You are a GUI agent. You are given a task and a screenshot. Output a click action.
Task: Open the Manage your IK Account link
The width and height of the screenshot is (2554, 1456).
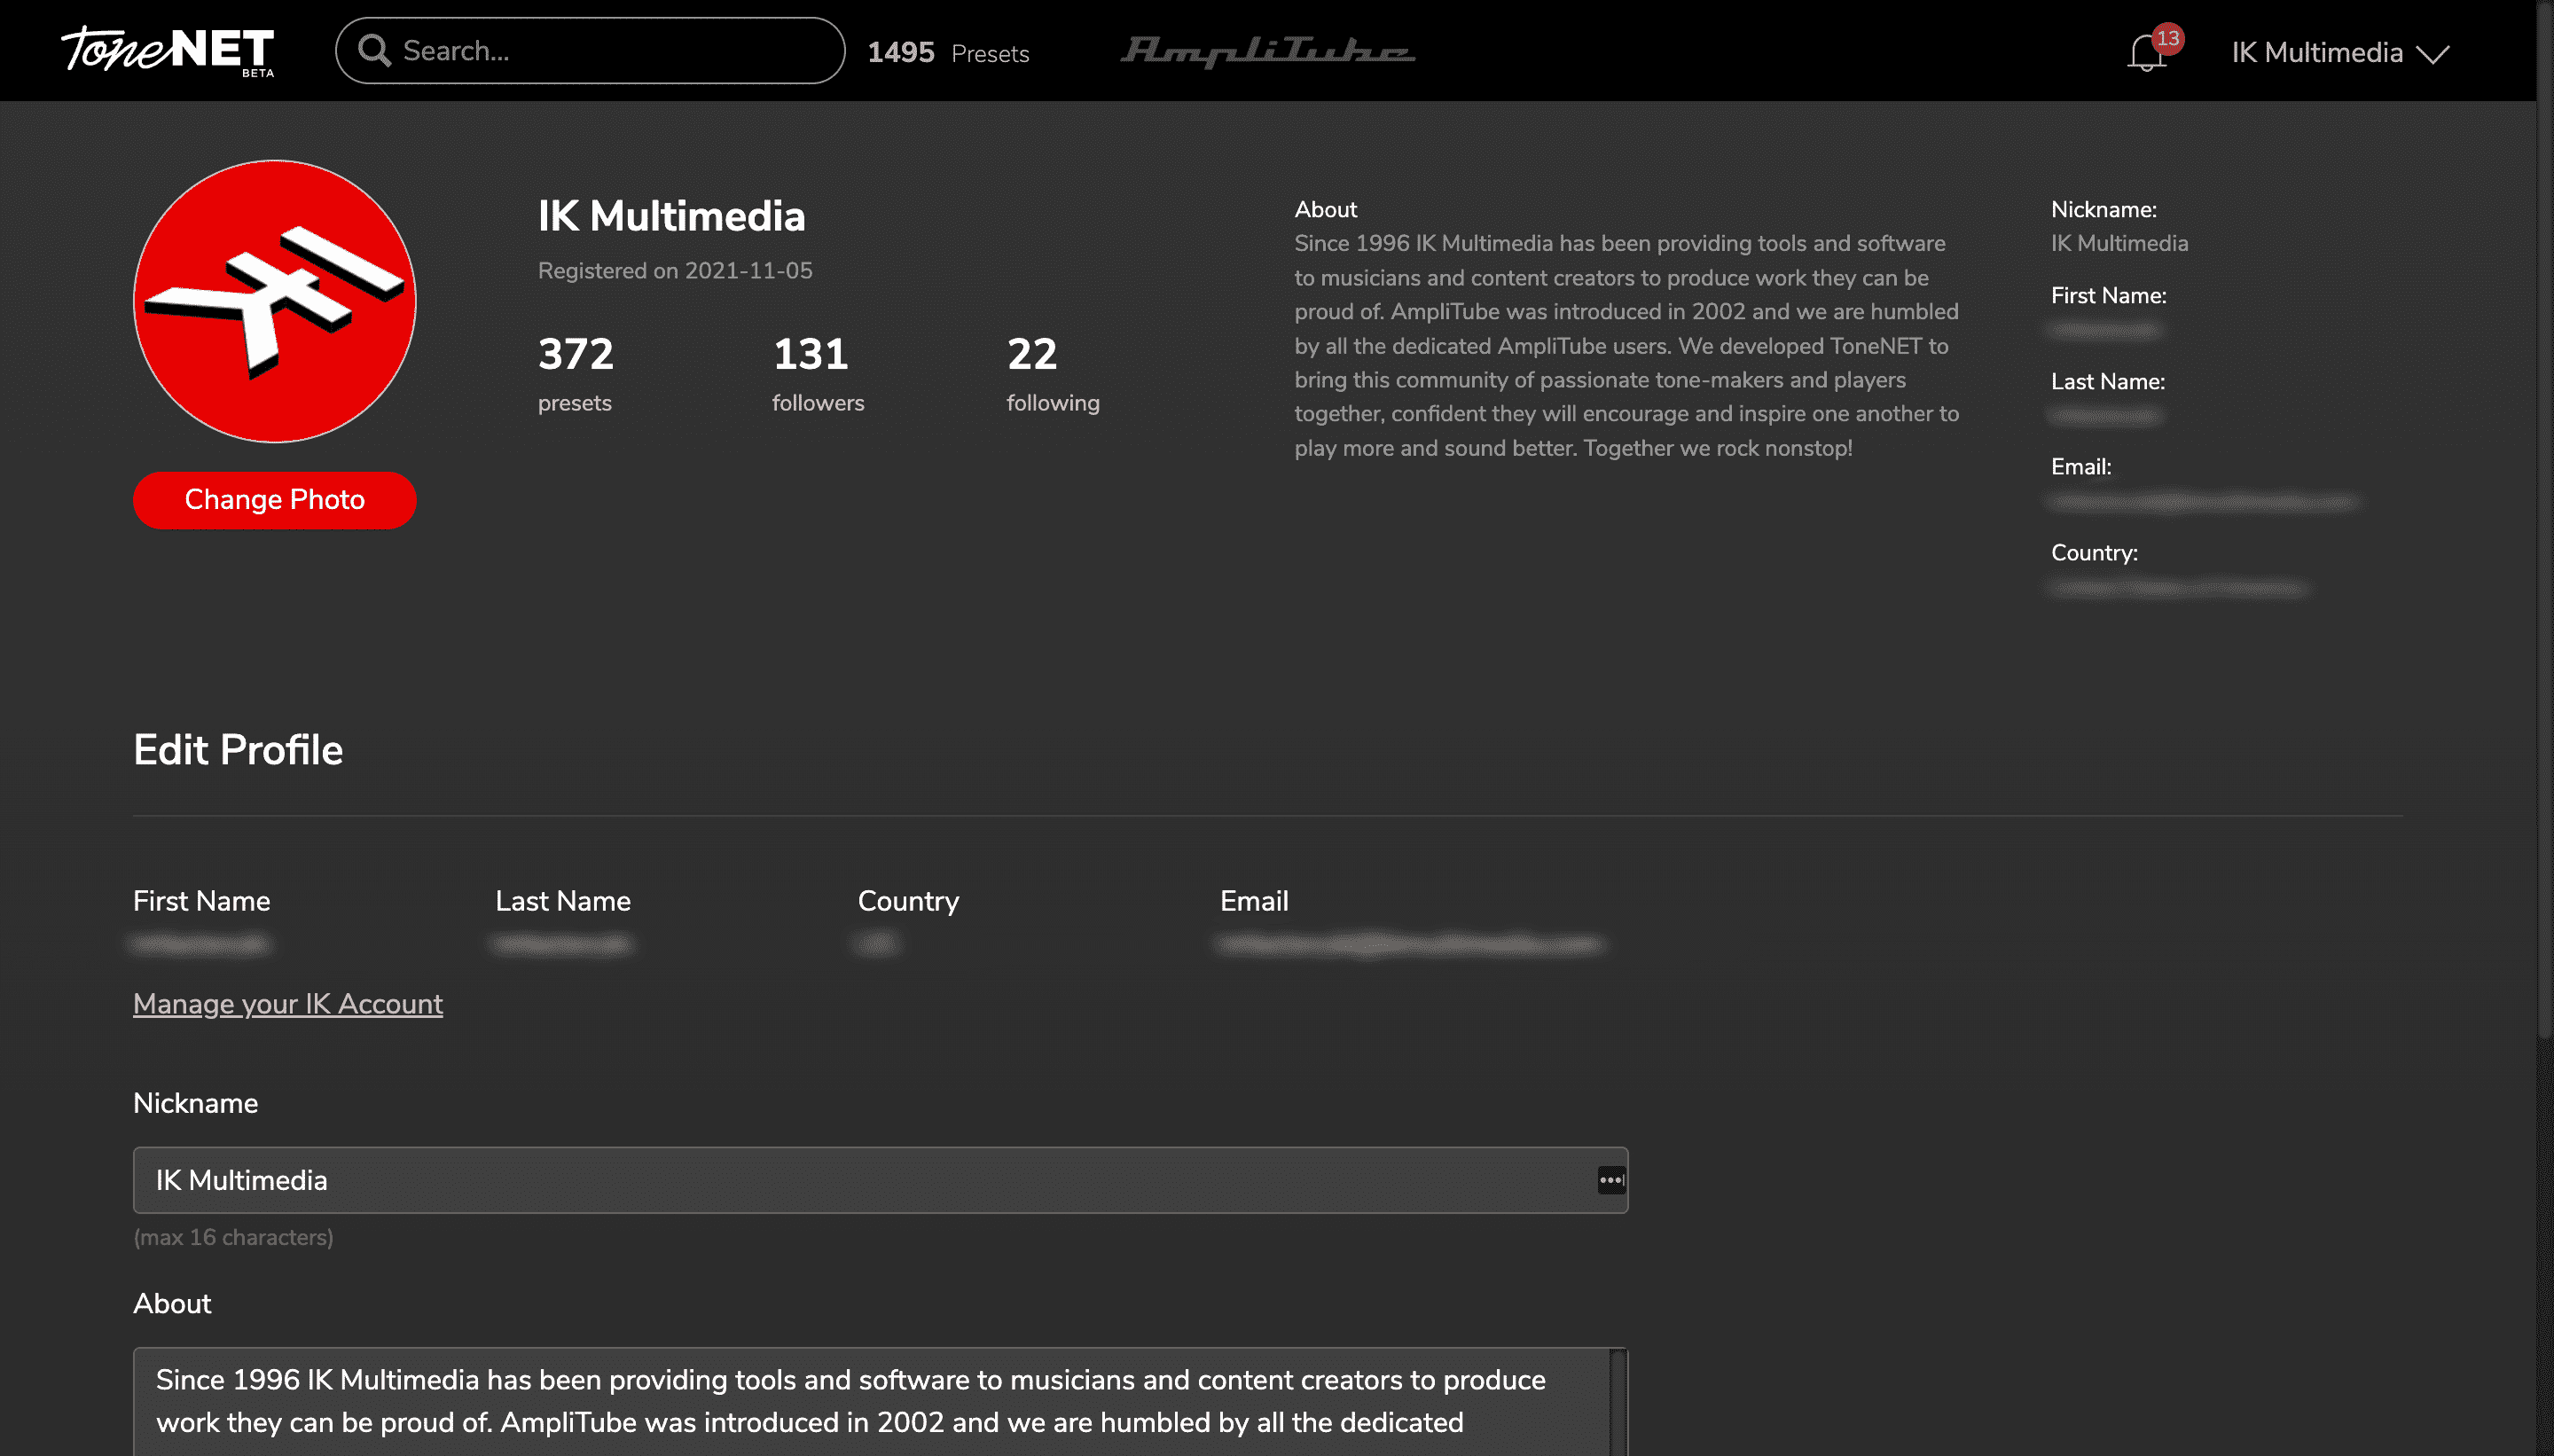pos(287,1004)
